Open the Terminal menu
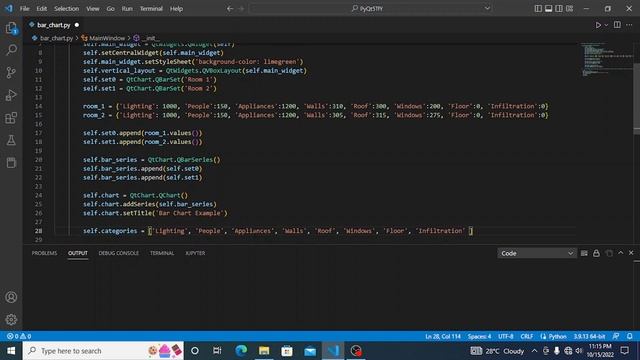The image size is (640, 360). (151, 9)
